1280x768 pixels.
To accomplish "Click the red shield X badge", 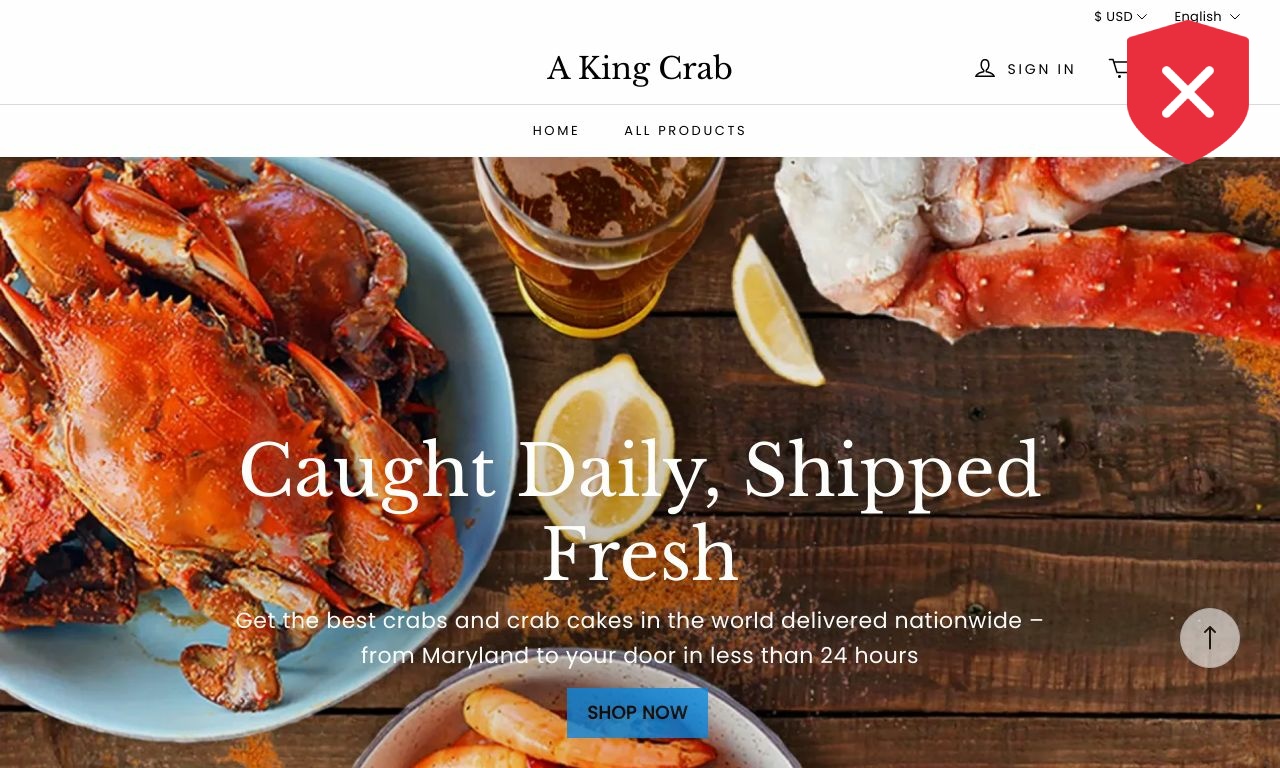I will pos(1187,92).
